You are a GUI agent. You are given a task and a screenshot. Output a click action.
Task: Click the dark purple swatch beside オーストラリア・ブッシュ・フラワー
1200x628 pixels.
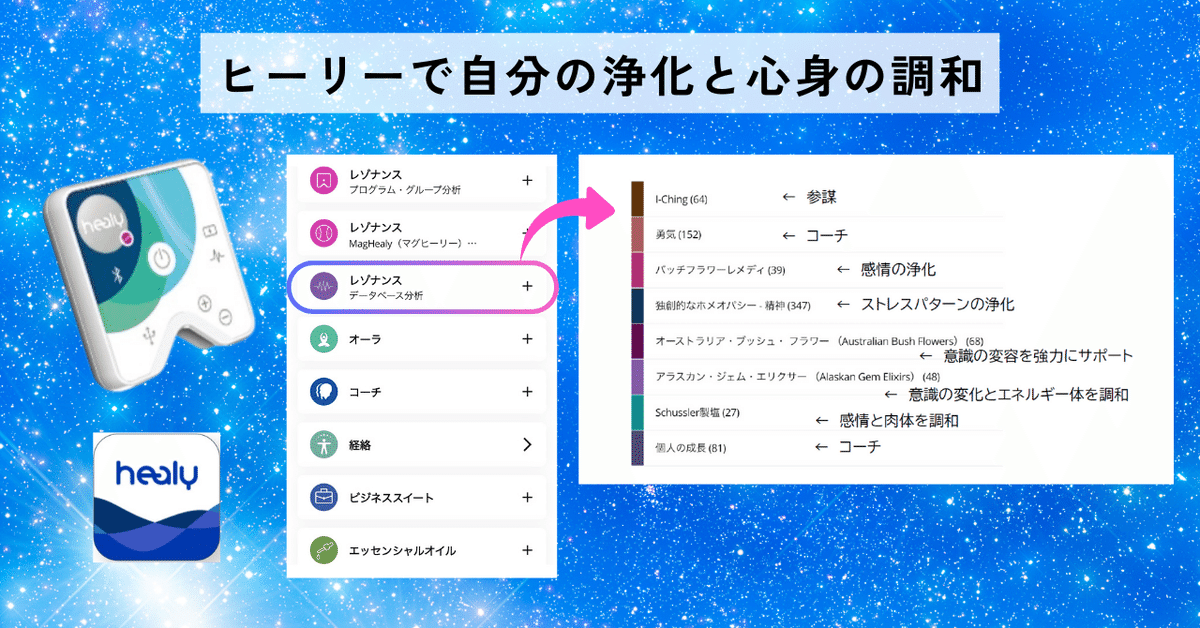tap(637, 341)
